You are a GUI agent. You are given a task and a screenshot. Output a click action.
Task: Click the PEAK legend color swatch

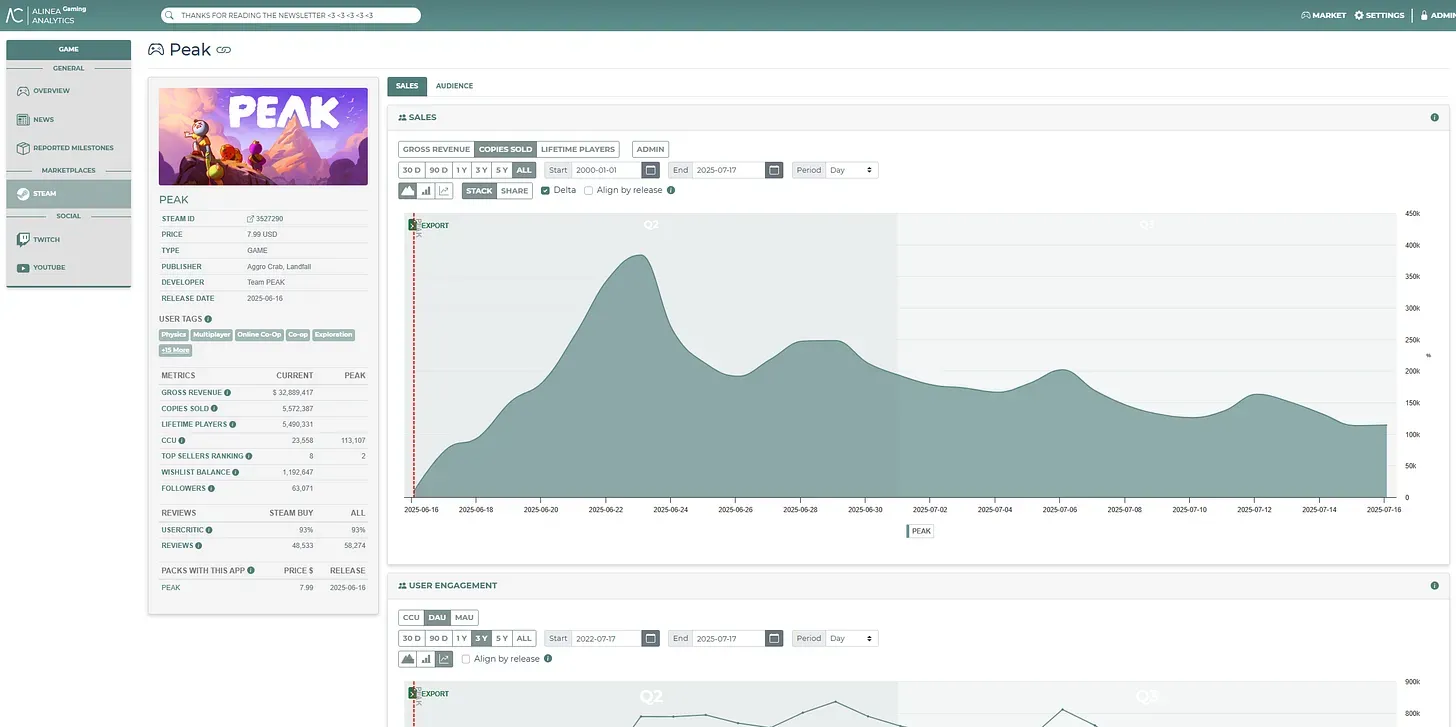pos(908,531)
